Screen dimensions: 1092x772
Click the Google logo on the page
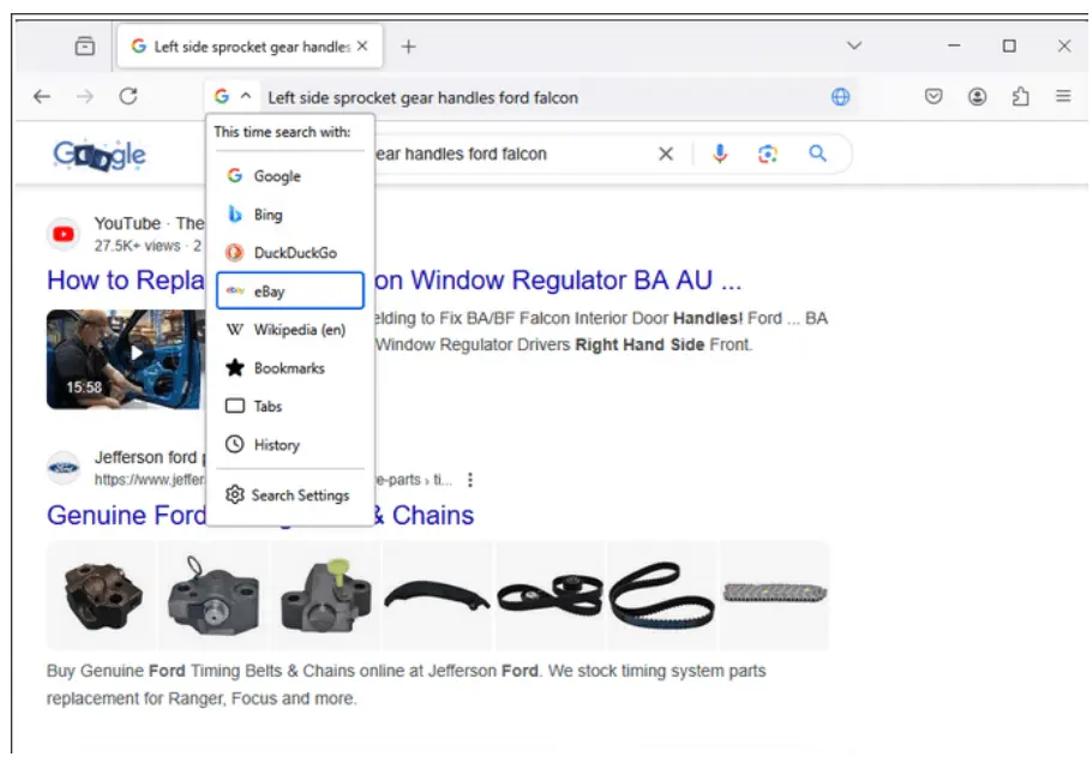pyautogui.click(x=100, y=155)
